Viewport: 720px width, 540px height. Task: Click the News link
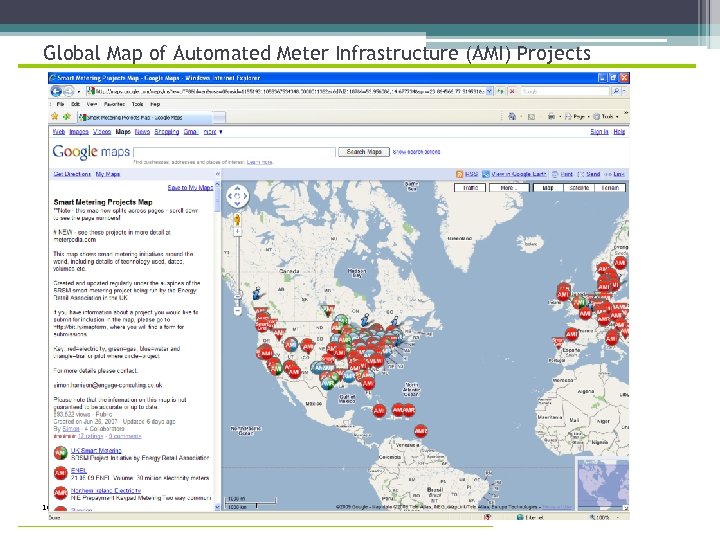142,132
